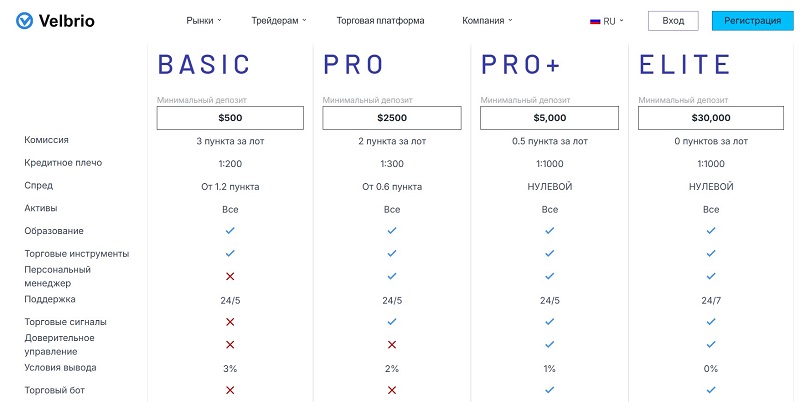Open the Трейдерам dropdown menu
Viewport: 800px width, 402px height.
point(278,21)
